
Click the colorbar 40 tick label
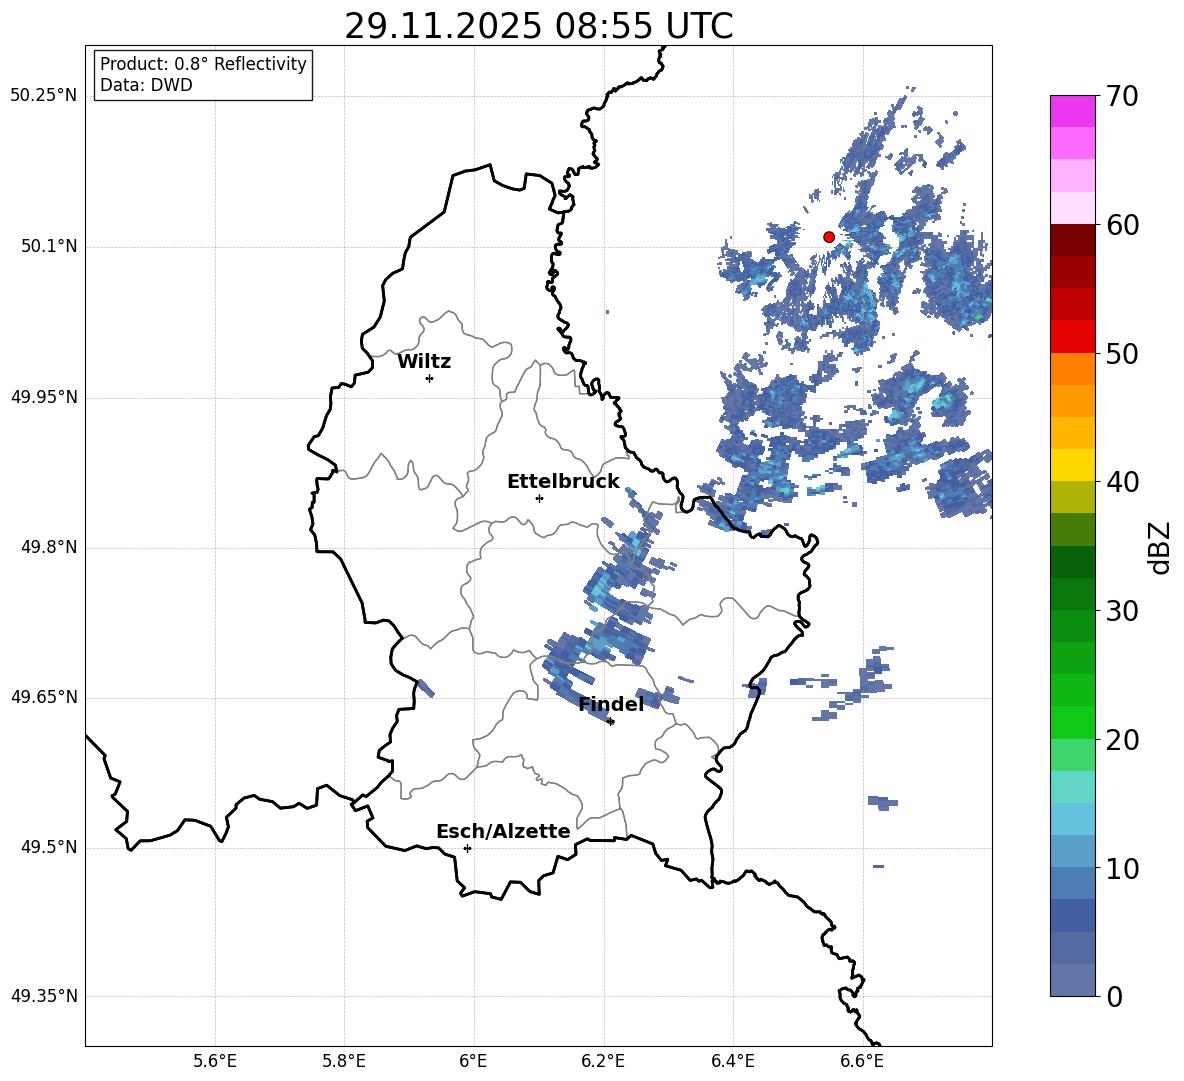(x=1122, y=482)
